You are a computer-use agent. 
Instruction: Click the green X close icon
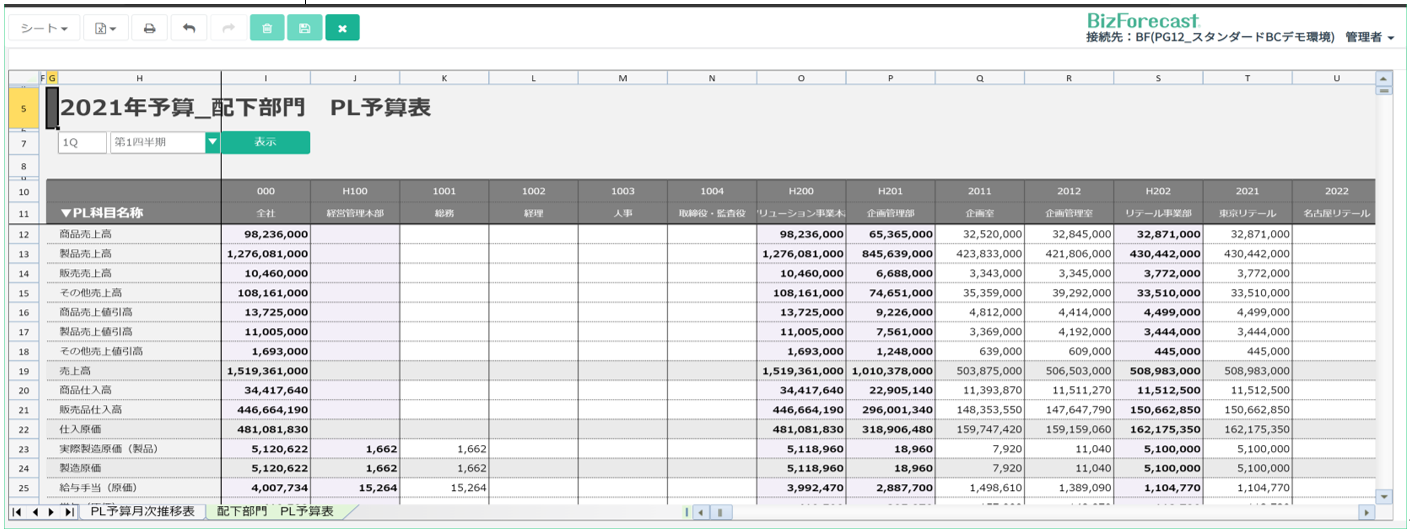(342, 28)
